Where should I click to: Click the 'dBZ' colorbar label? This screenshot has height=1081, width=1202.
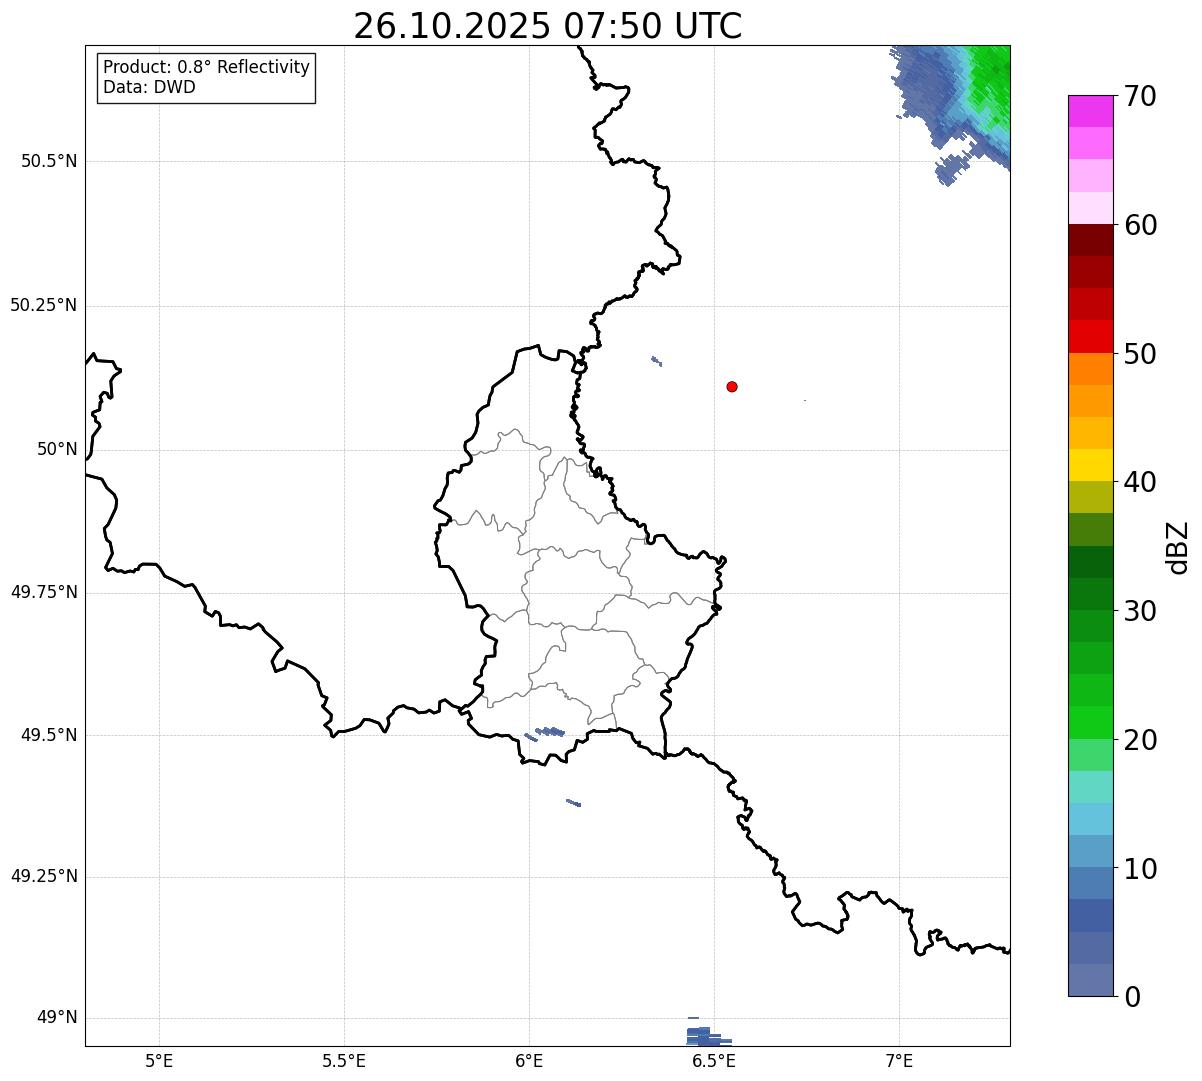[1178, 547]
